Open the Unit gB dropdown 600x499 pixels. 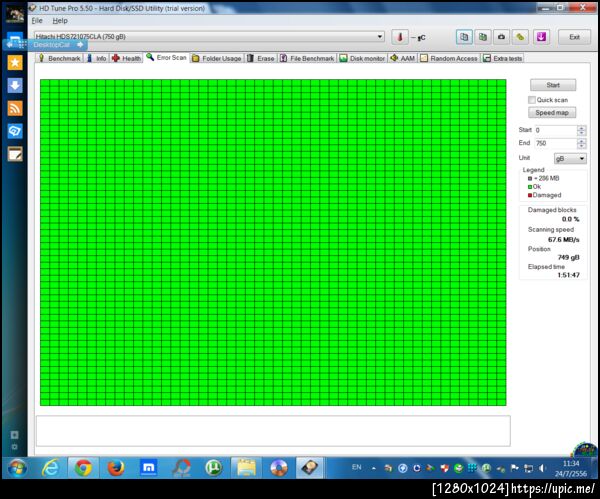570,158
